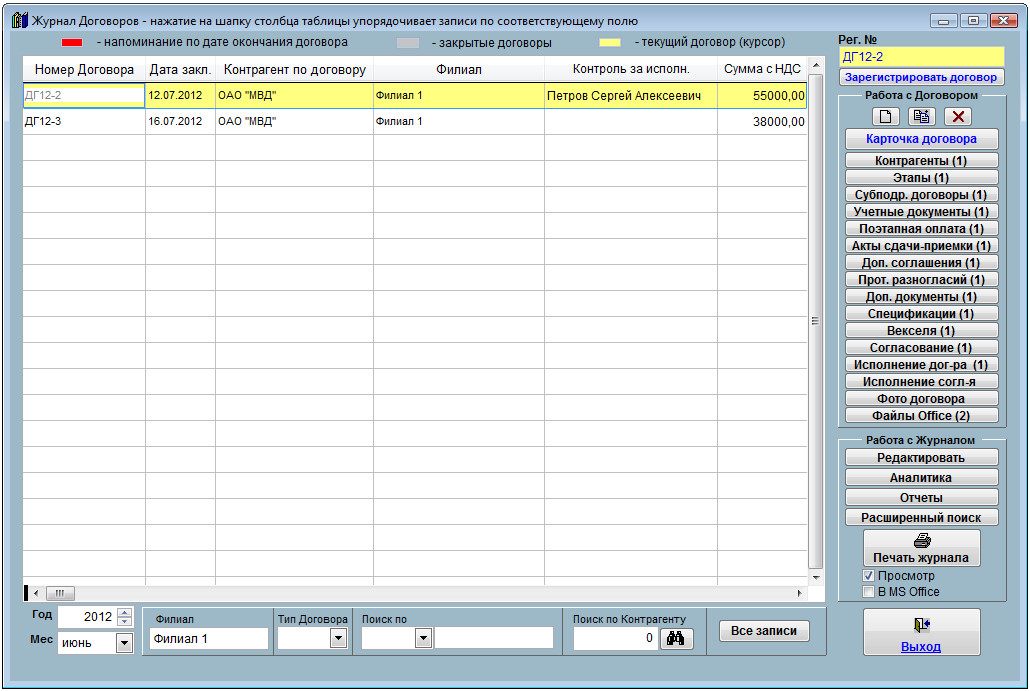Sort by the Номер Договора column header
Viewport: 1030px width, 691px height.
pos(84,69)
